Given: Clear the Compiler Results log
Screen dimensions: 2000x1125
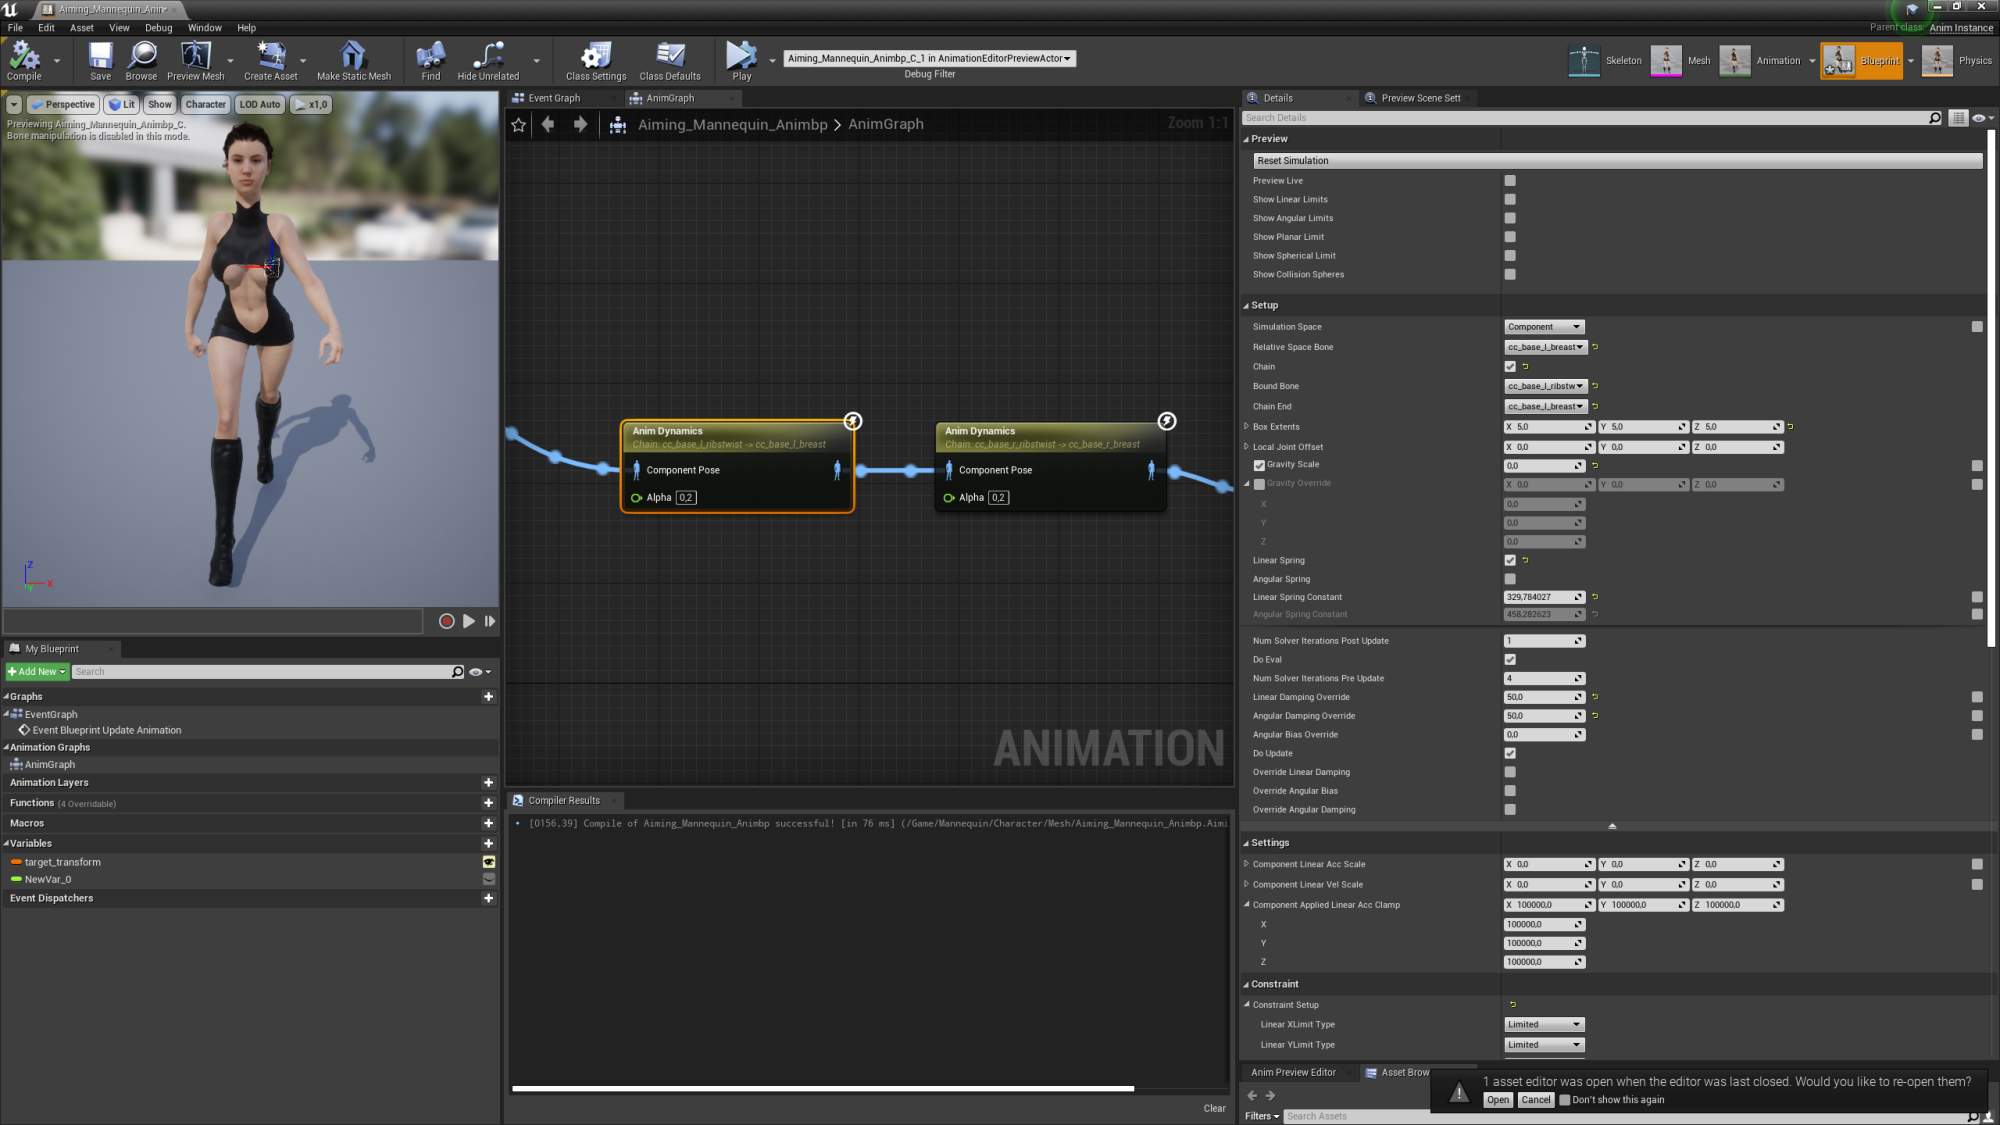Looking at the screenshot, I should point(1214,1108).
